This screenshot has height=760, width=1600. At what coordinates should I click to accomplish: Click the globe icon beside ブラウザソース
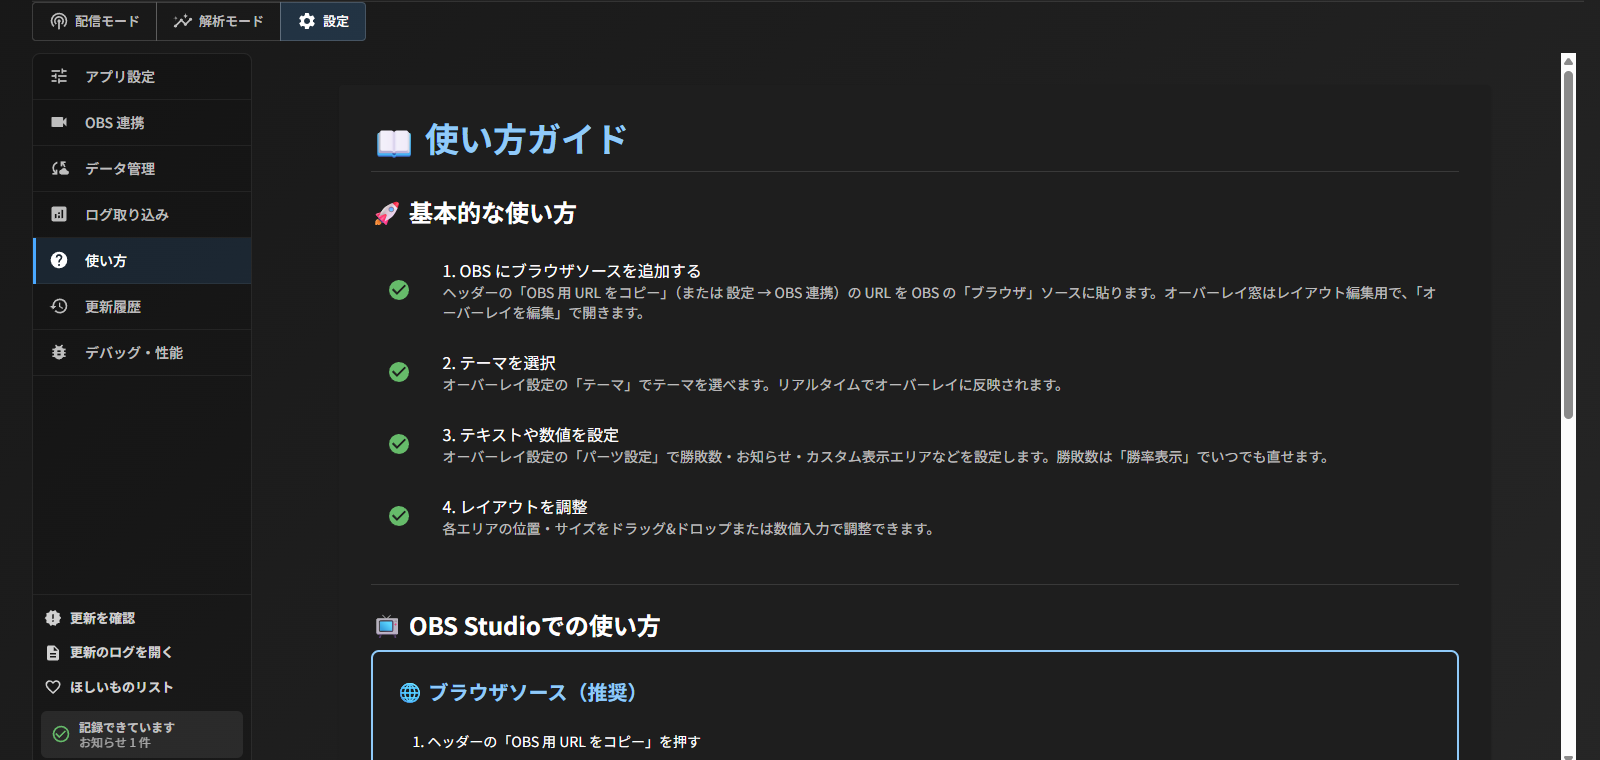coord(410,692)
